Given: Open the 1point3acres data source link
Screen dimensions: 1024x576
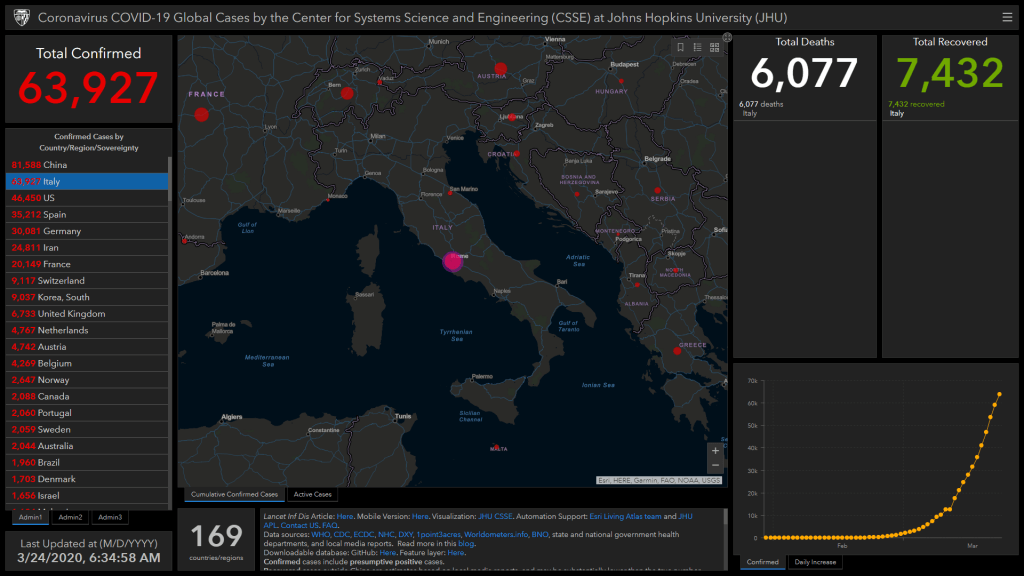Looking at the screenshot, I should (438, 534).
